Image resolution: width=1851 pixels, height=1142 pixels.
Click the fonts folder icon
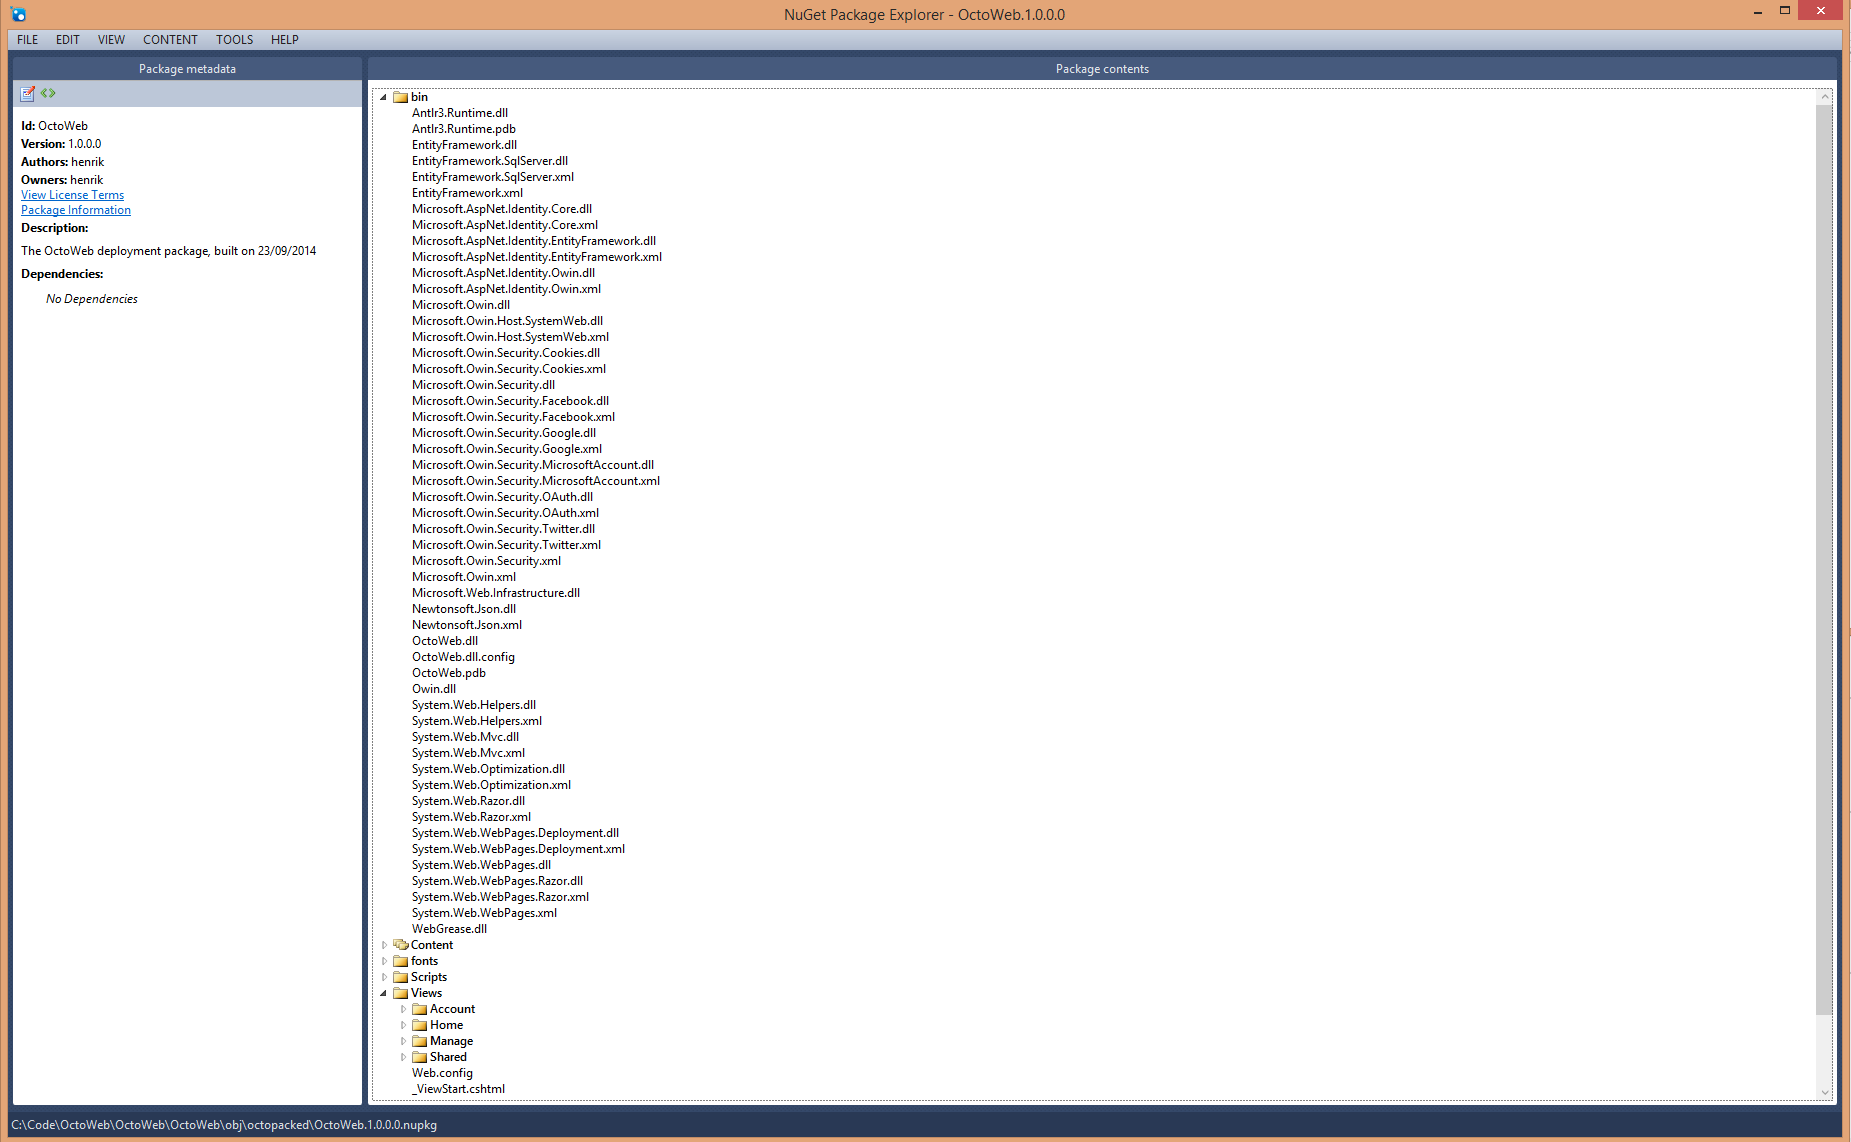pos(401,960)
